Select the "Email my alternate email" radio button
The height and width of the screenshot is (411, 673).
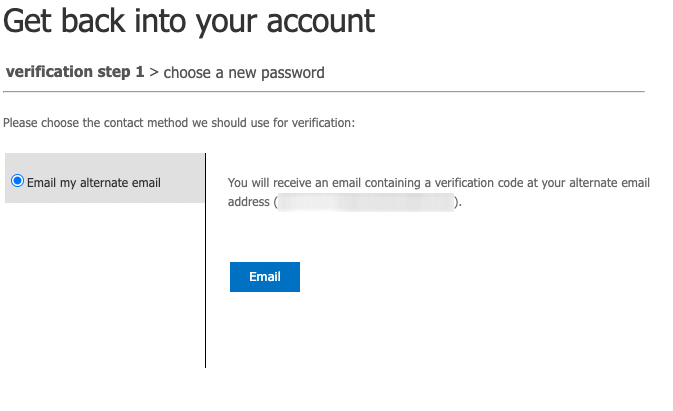coord(17,181)
